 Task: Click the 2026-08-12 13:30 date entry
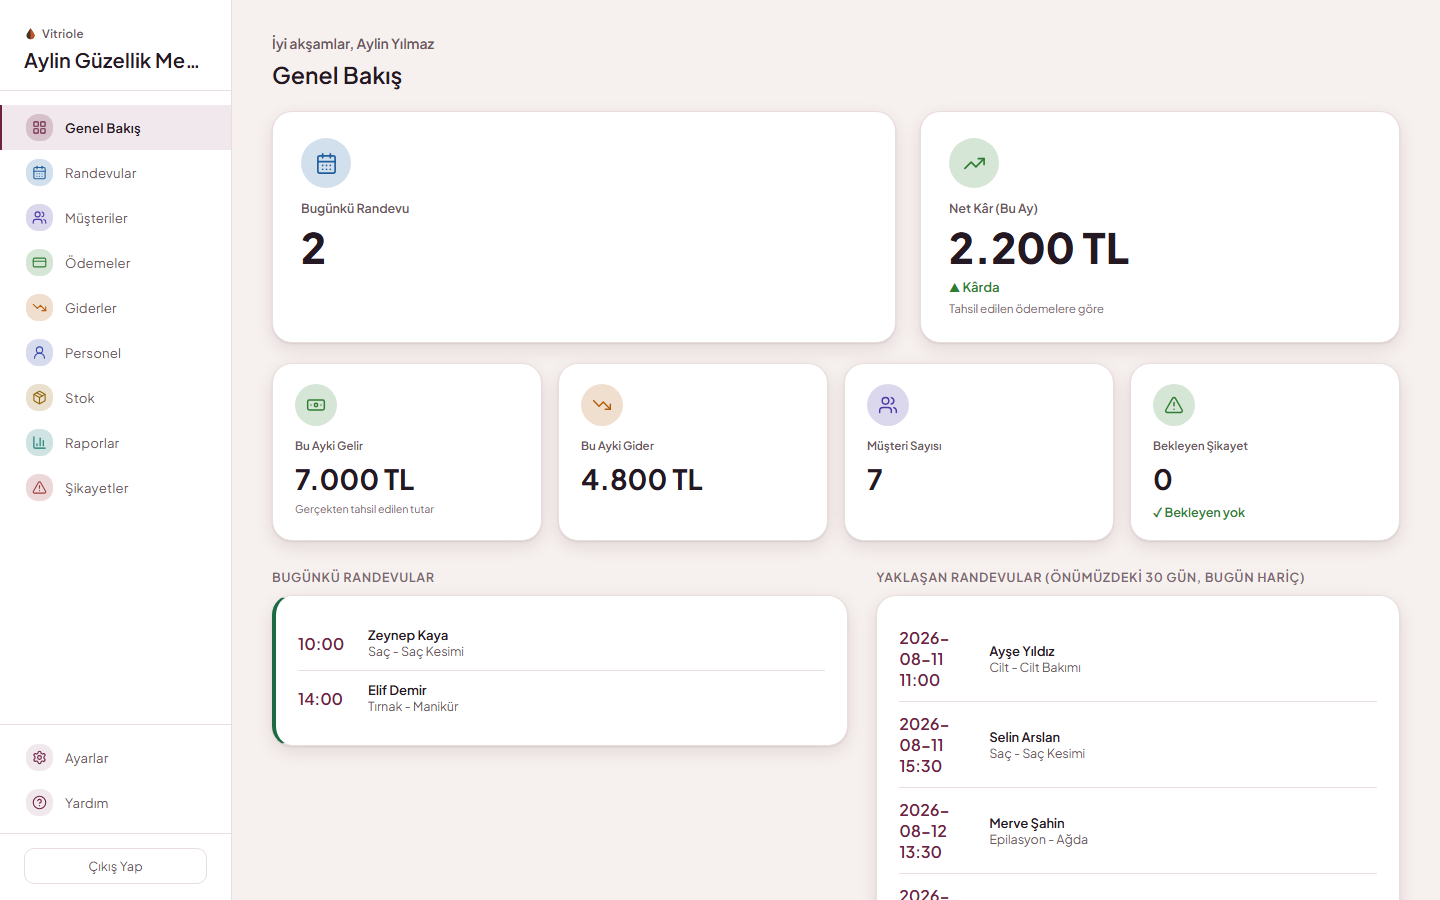pyautogui.click(x=923, y=831)
